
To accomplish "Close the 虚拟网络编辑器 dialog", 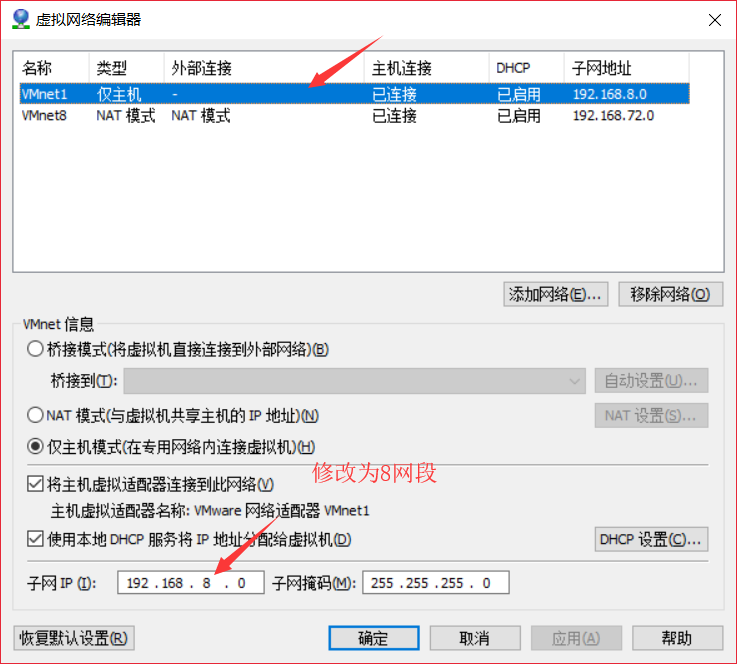I will [x=714, y=20].
